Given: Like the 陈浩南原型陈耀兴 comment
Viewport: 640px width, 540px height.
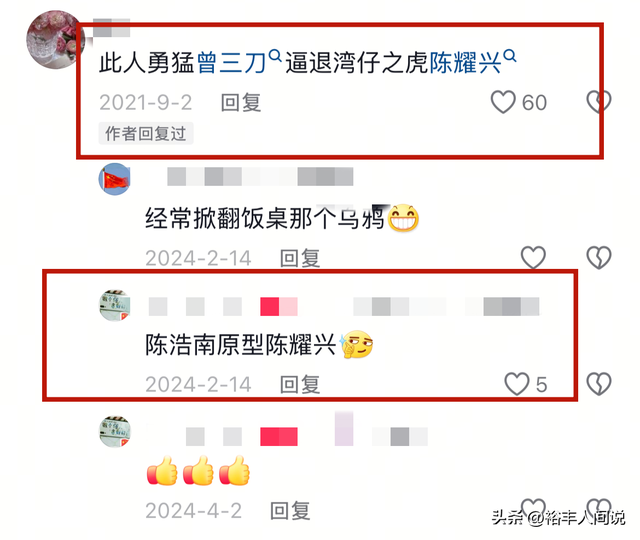Looking at the screenshot, I should [517, 384].
